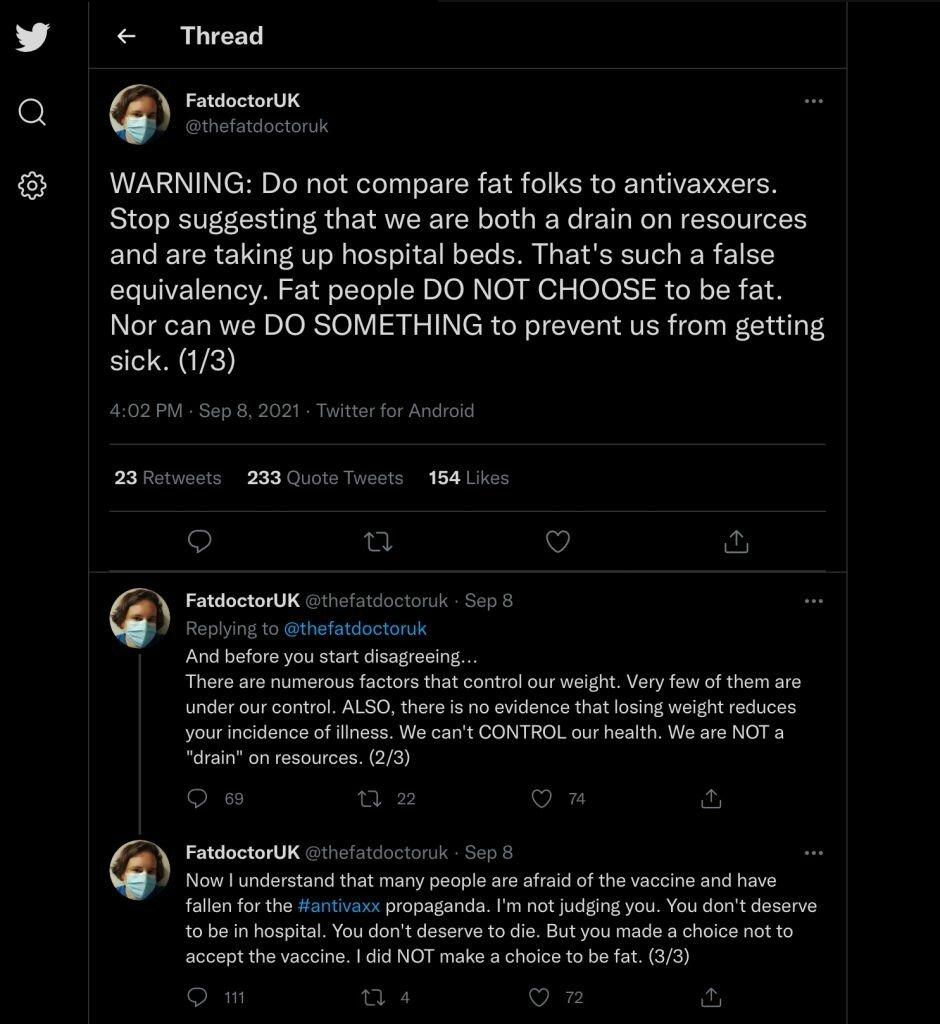Screen dimensions: 940x1024
Task: Open FatdoctorUK's profile picture on main tweet
Action: click(x=140, y=114)
